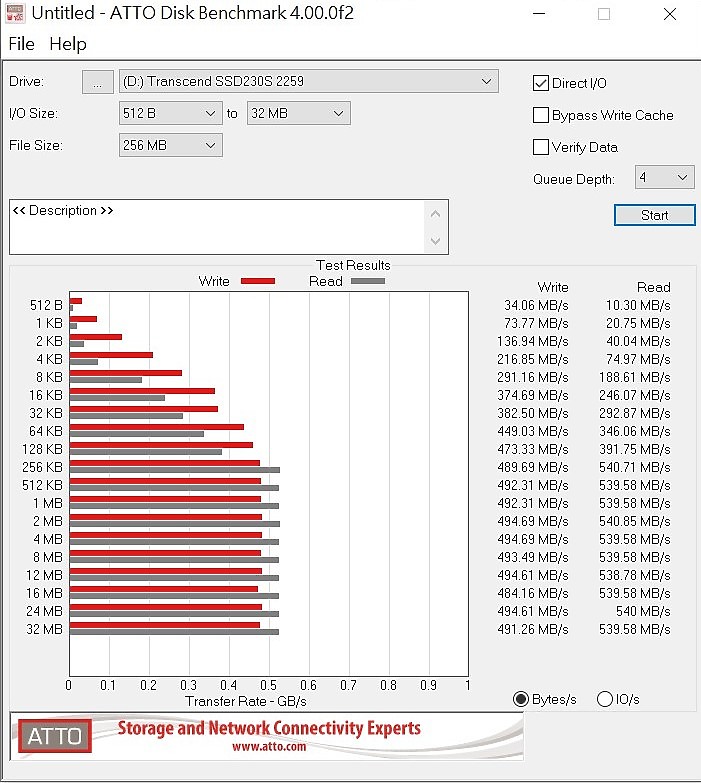The width and height of the screenshot is (701, 783).
Task: Click inside the Description text box
Action: (217, 227)
